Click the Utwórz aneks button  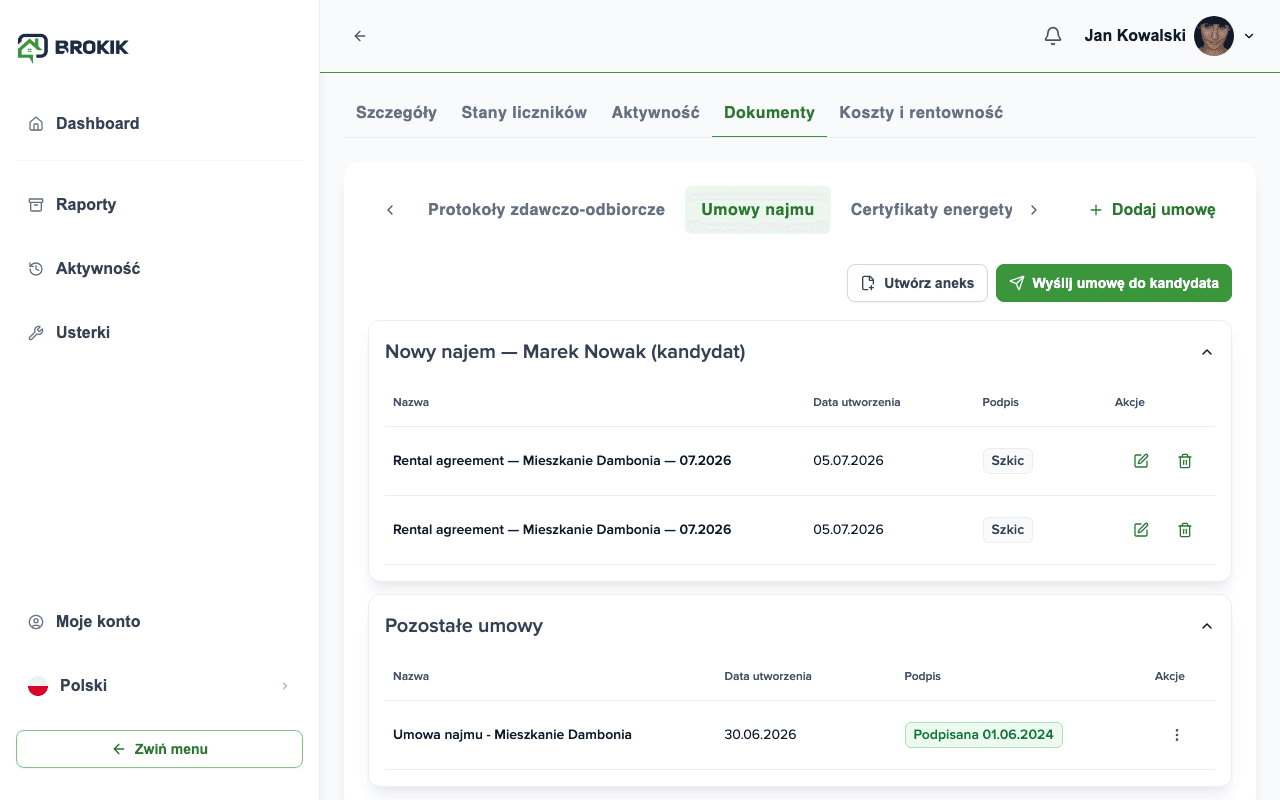(917, 283)
